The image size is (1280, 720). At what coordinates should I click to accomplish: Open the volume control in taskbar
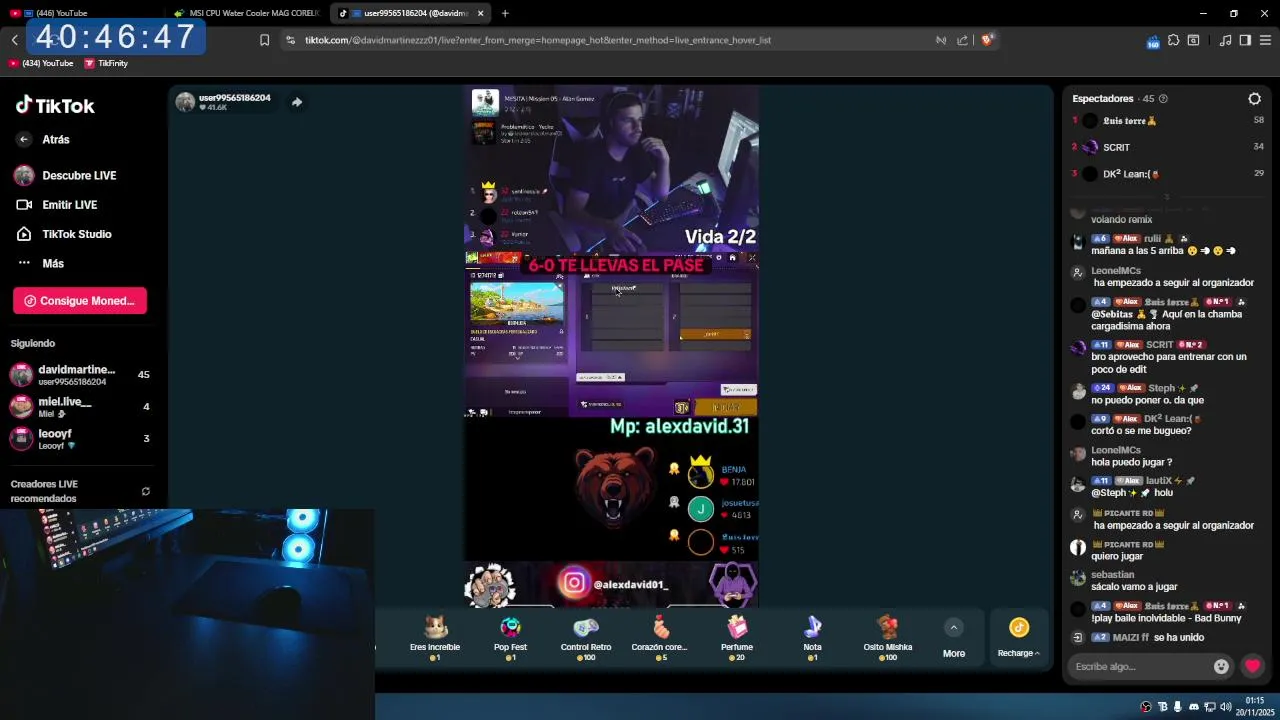[1225, 707]
